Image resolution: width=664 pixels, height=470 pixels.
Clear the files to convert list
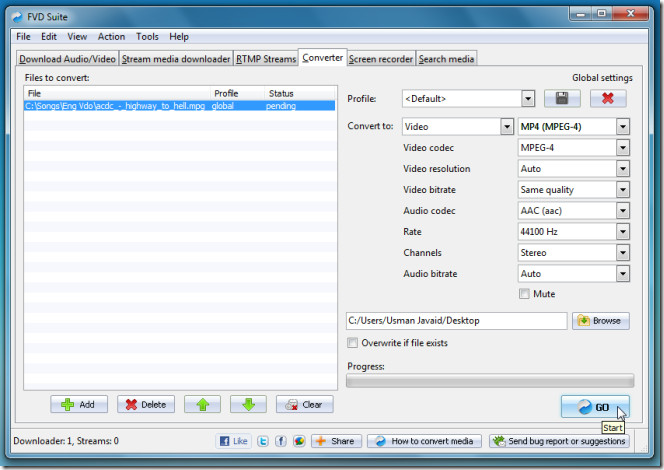(304, 404)
